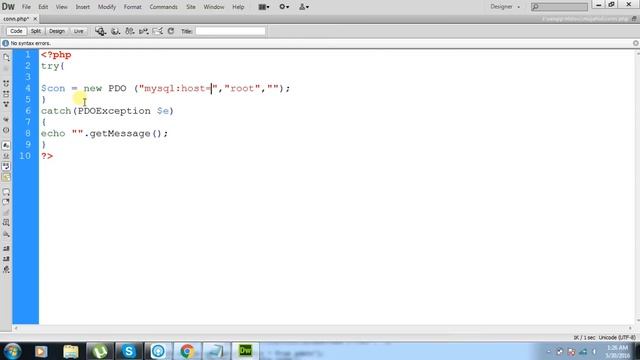Toggle Highlight Invalid Code option
Screen dimensions: 640x360
point(6,156)
